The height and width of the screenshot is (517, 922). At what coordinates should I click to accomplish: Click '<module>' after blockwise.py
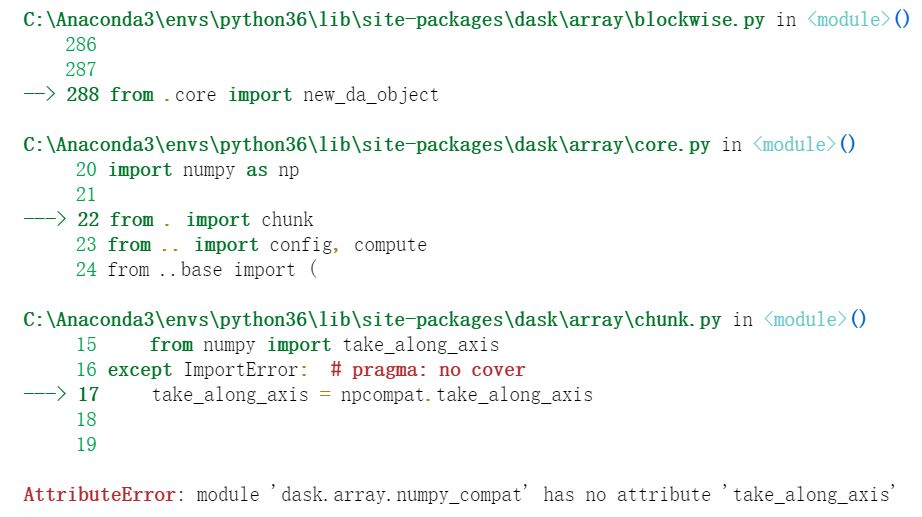click(x=848, y=19)
